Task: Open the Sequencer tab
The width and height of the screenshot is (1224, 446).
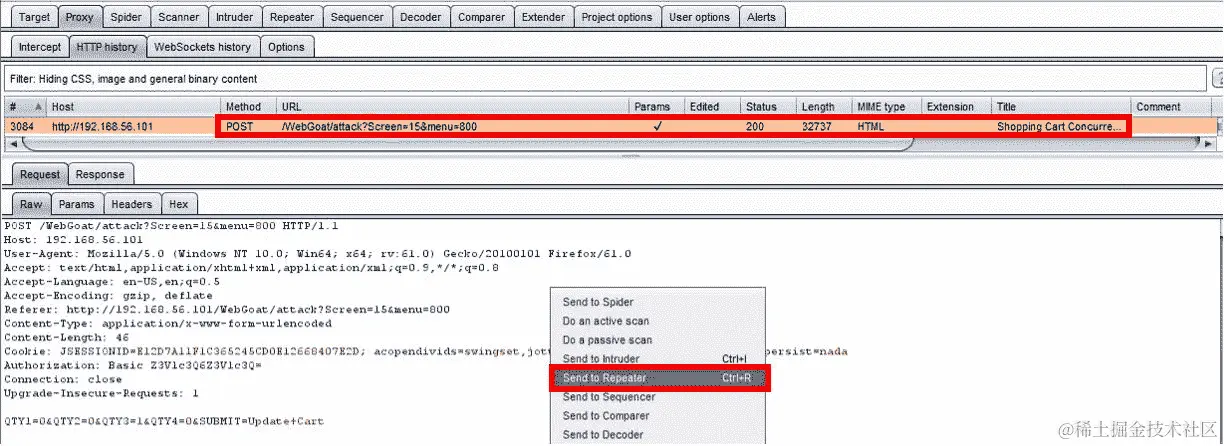Action: pos(357,16)
